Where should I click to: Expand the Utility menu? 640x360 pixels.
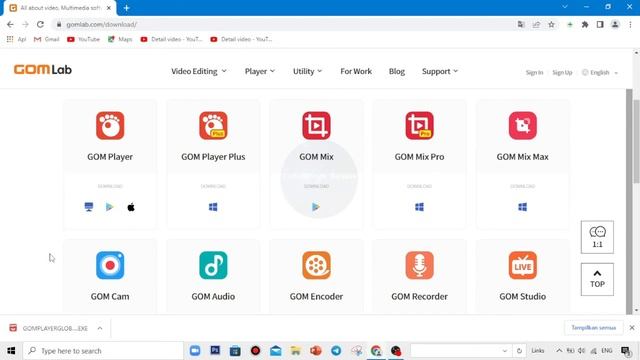(x=308, y=71)
